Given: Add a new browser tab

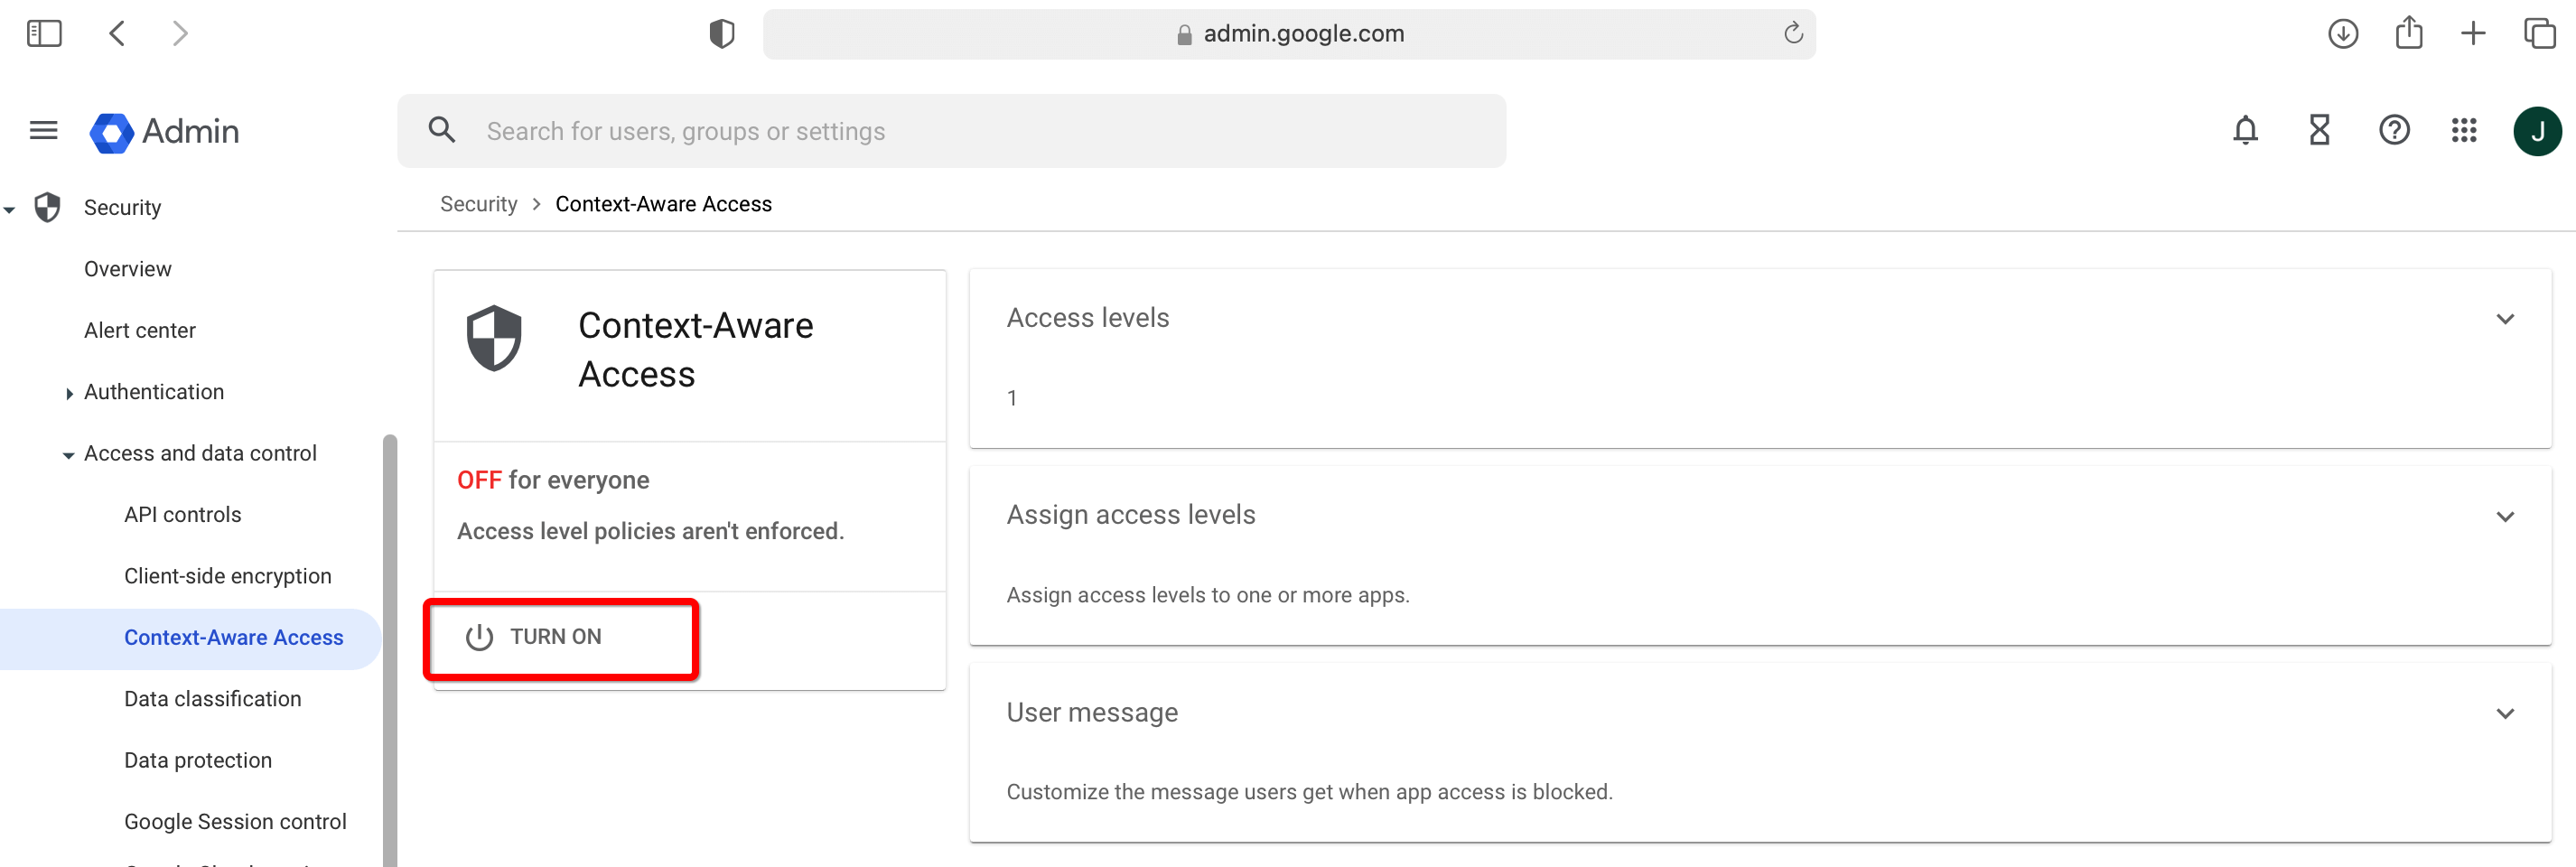Looking at the screenshot, I should coord(2473,34).
